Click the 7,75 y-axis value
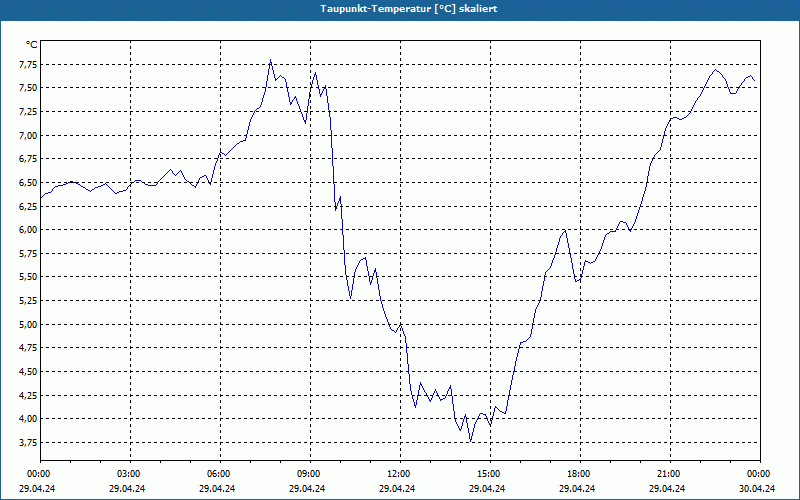 (29, 64)
